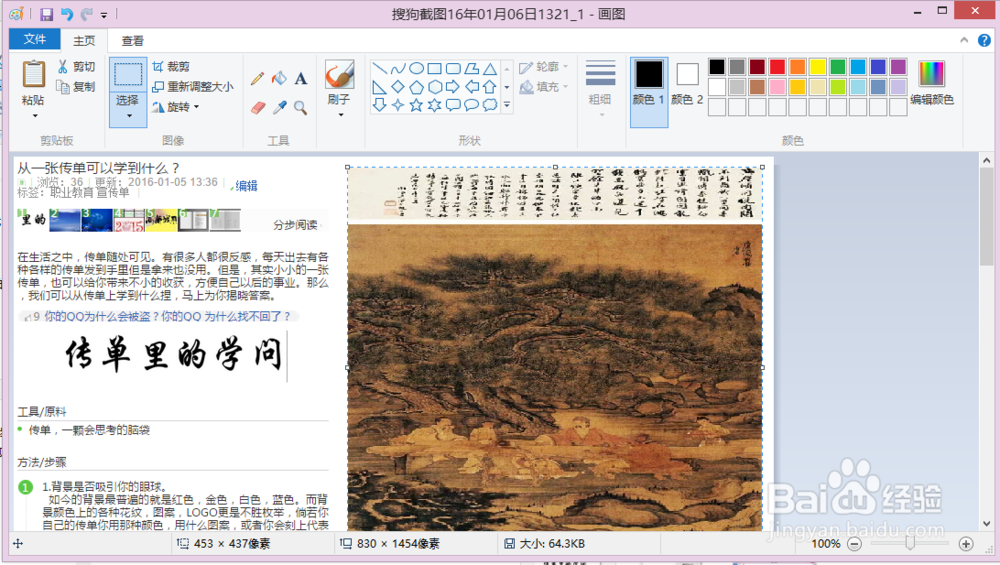Click the 裁剪 crop button
The image size is (1000, 565).
pos(172,66)
